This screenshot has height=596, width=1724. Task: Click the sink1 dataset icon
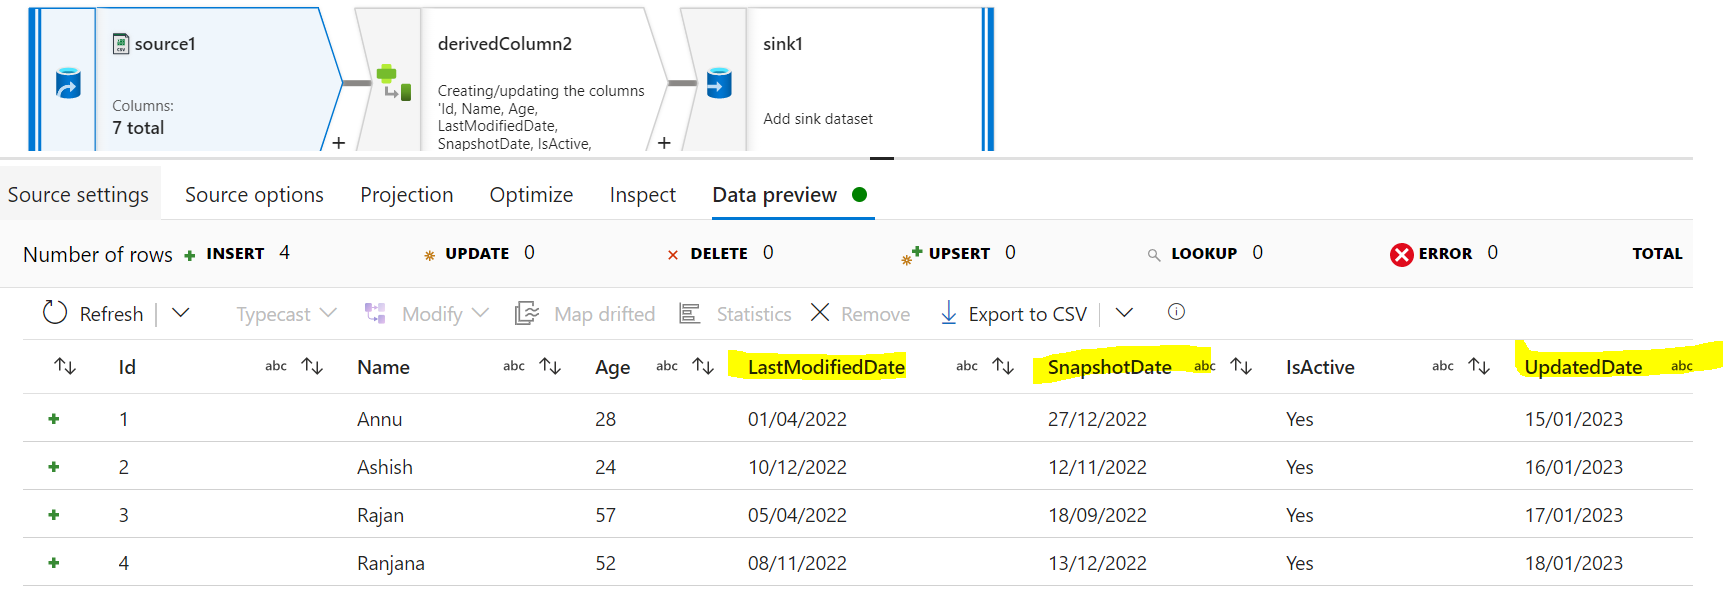pyautogui.click(x=719, y=83)
